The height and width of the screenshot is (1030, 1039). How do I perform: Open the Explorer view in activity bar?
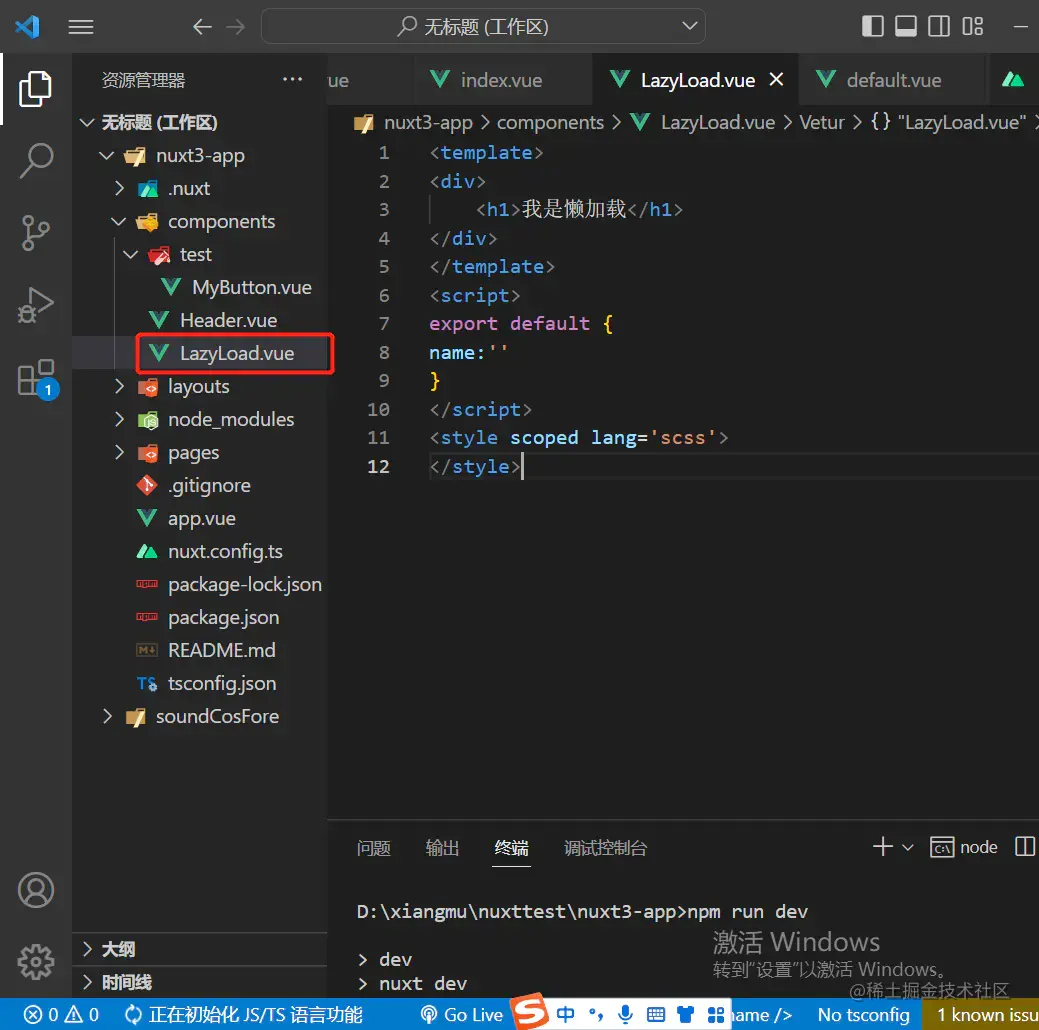(x=35, y=89)
